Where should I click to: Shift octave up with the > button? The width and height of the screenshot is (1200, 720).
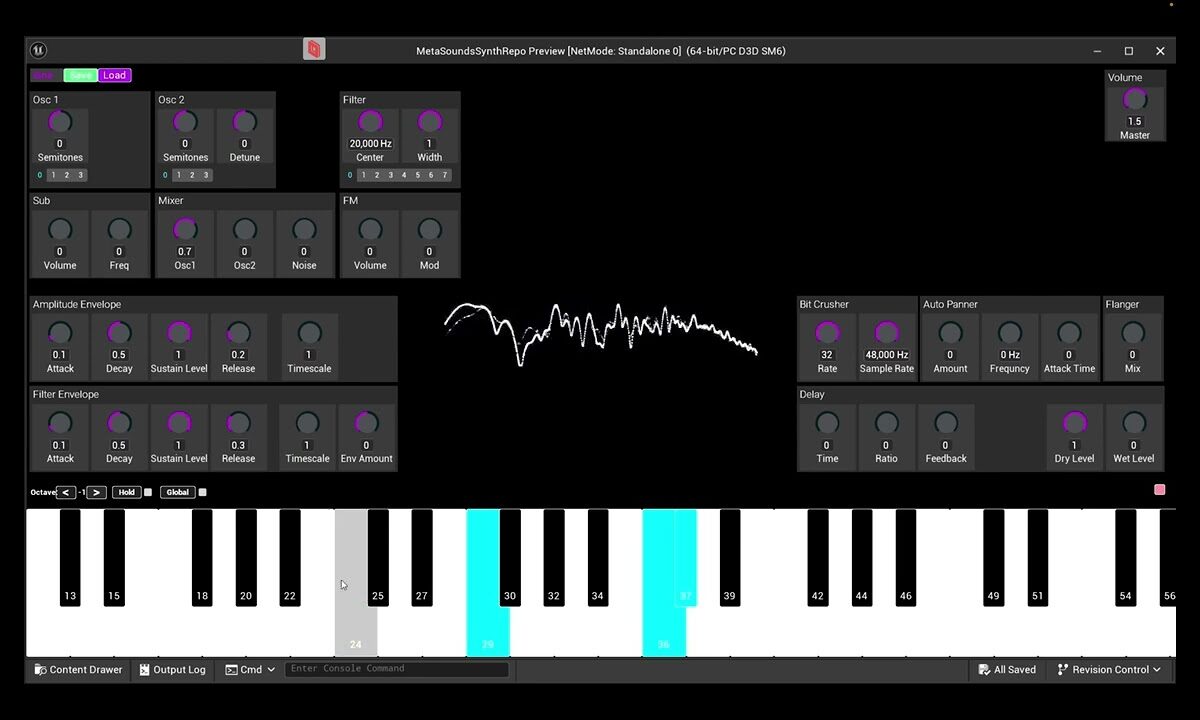coord(96,492)
